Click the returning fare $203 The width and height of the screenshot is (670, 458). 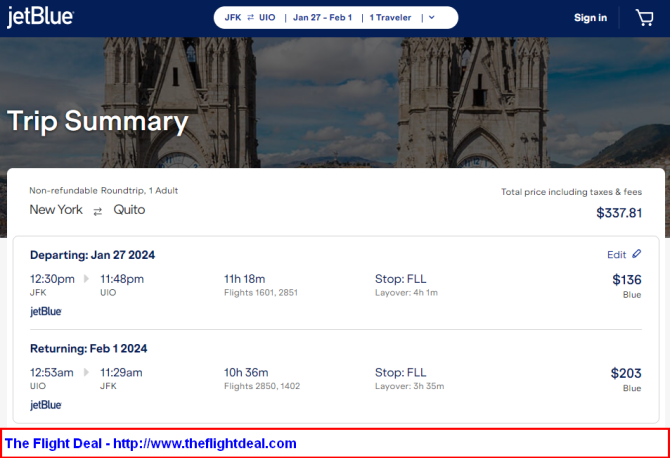(x=626, y=373)
